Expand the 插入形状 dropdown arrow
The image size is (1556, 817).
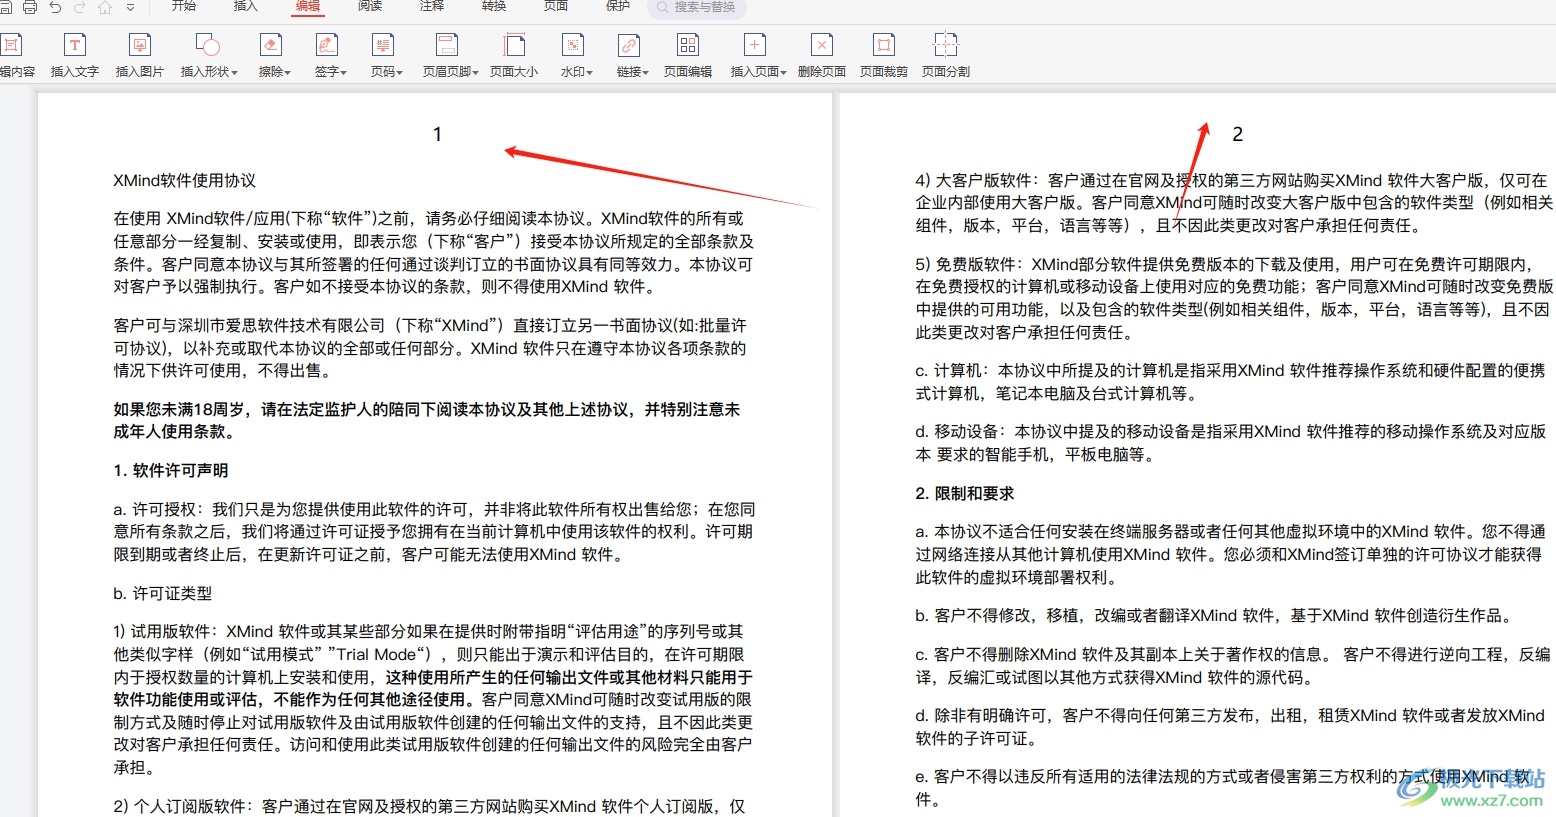(234, 73)
